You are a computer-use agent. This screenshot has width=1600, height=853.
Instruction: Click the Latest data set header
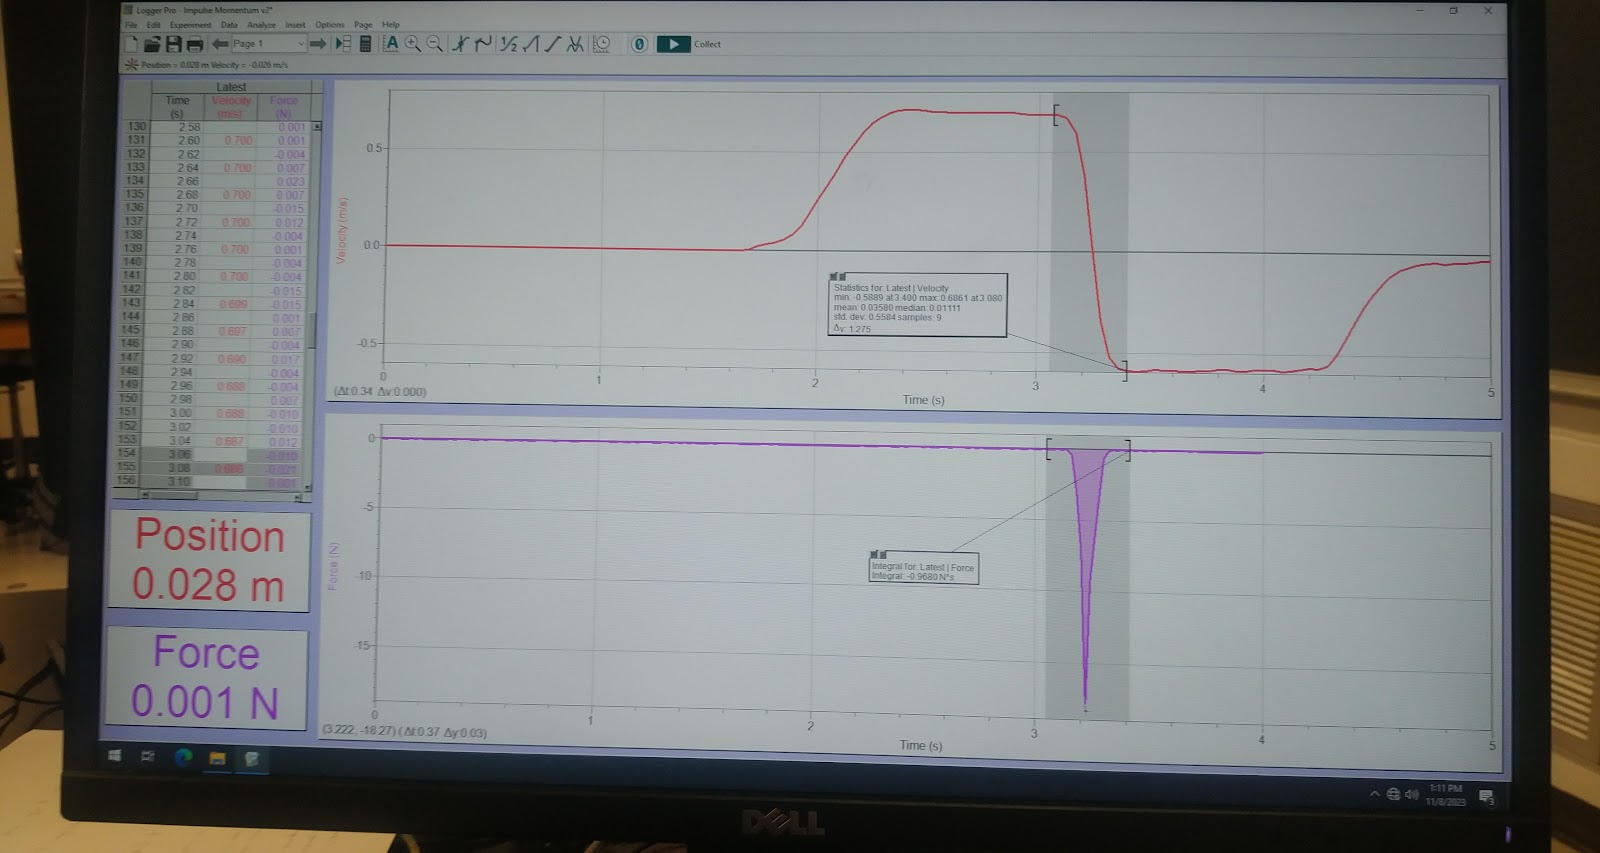coord(231,87)
